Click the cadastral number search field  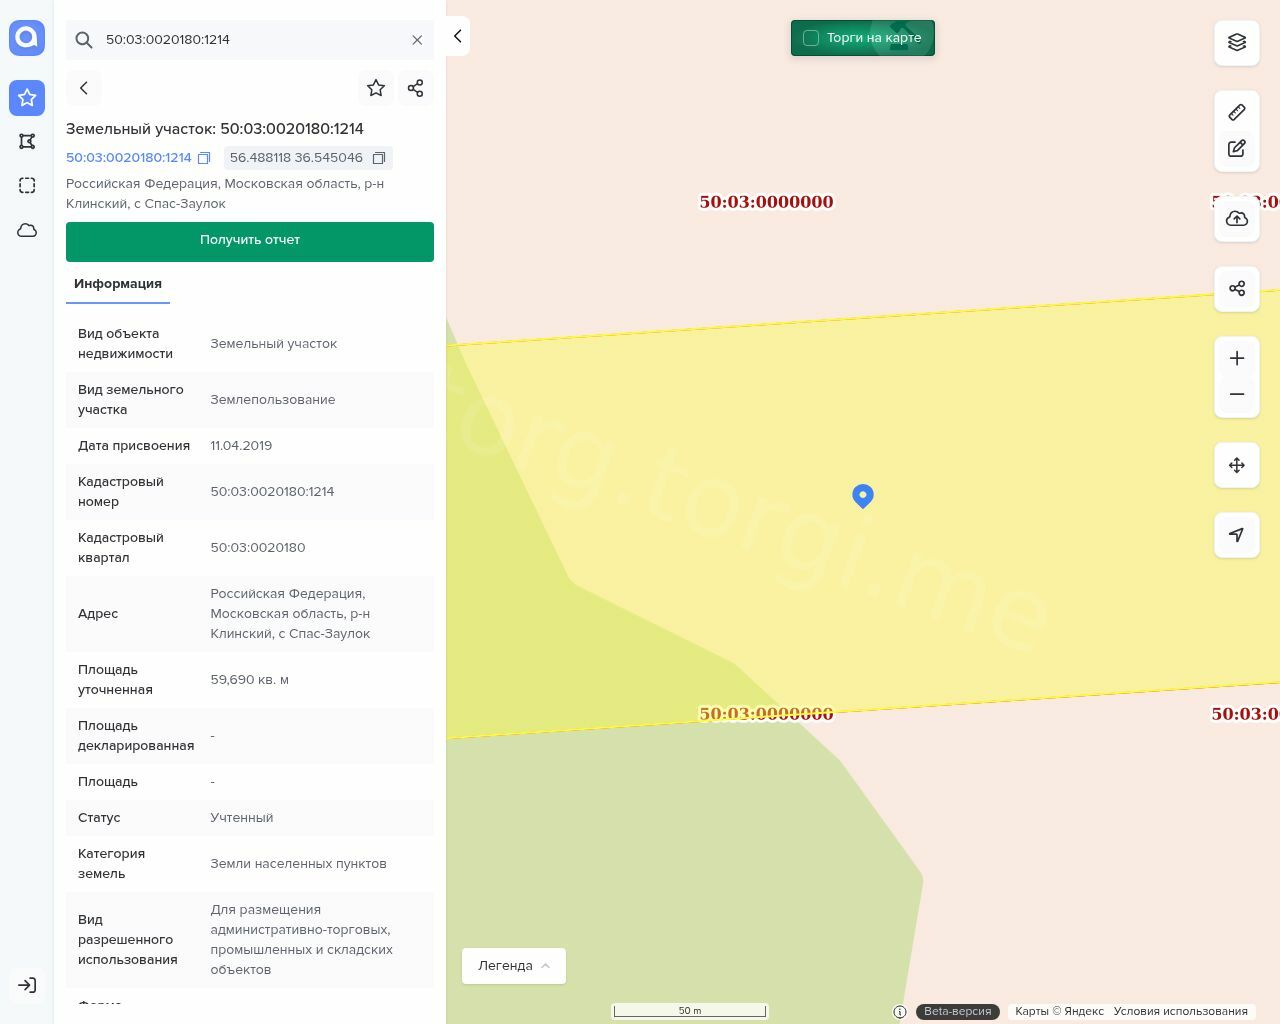pos(250,40)
